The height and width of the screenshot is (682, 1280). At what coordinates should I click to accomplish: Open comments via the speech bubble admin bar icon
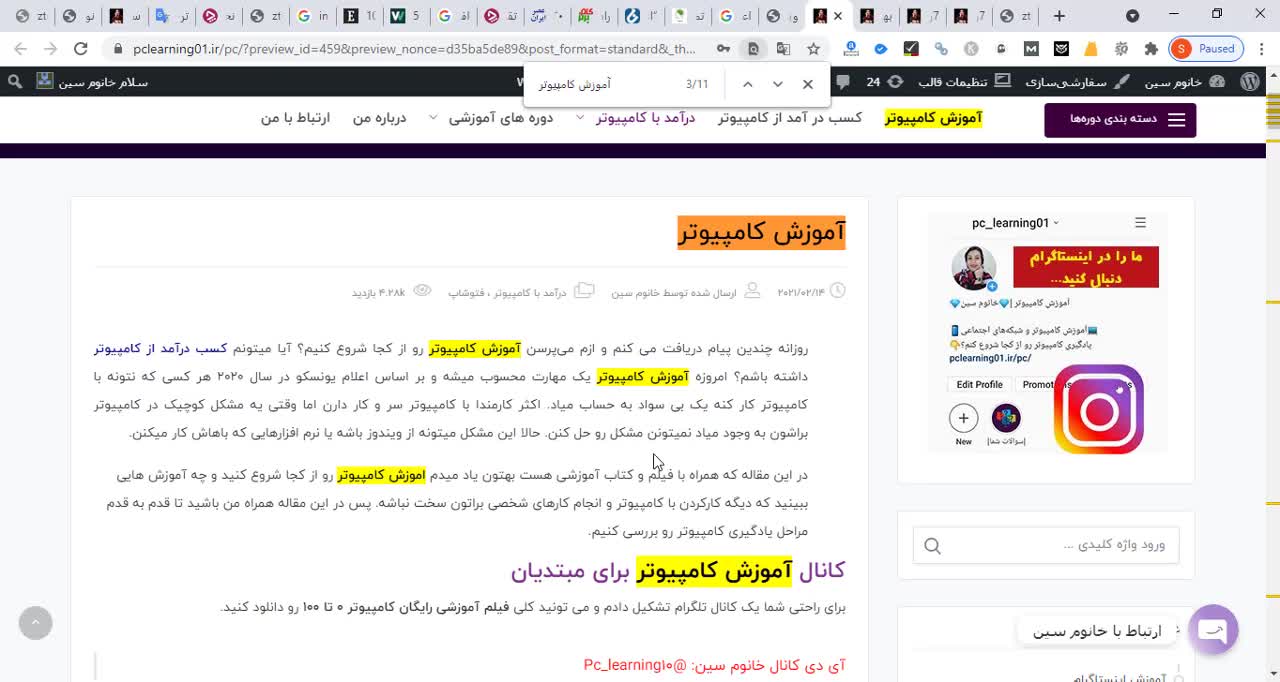click(x=845, y=82)
